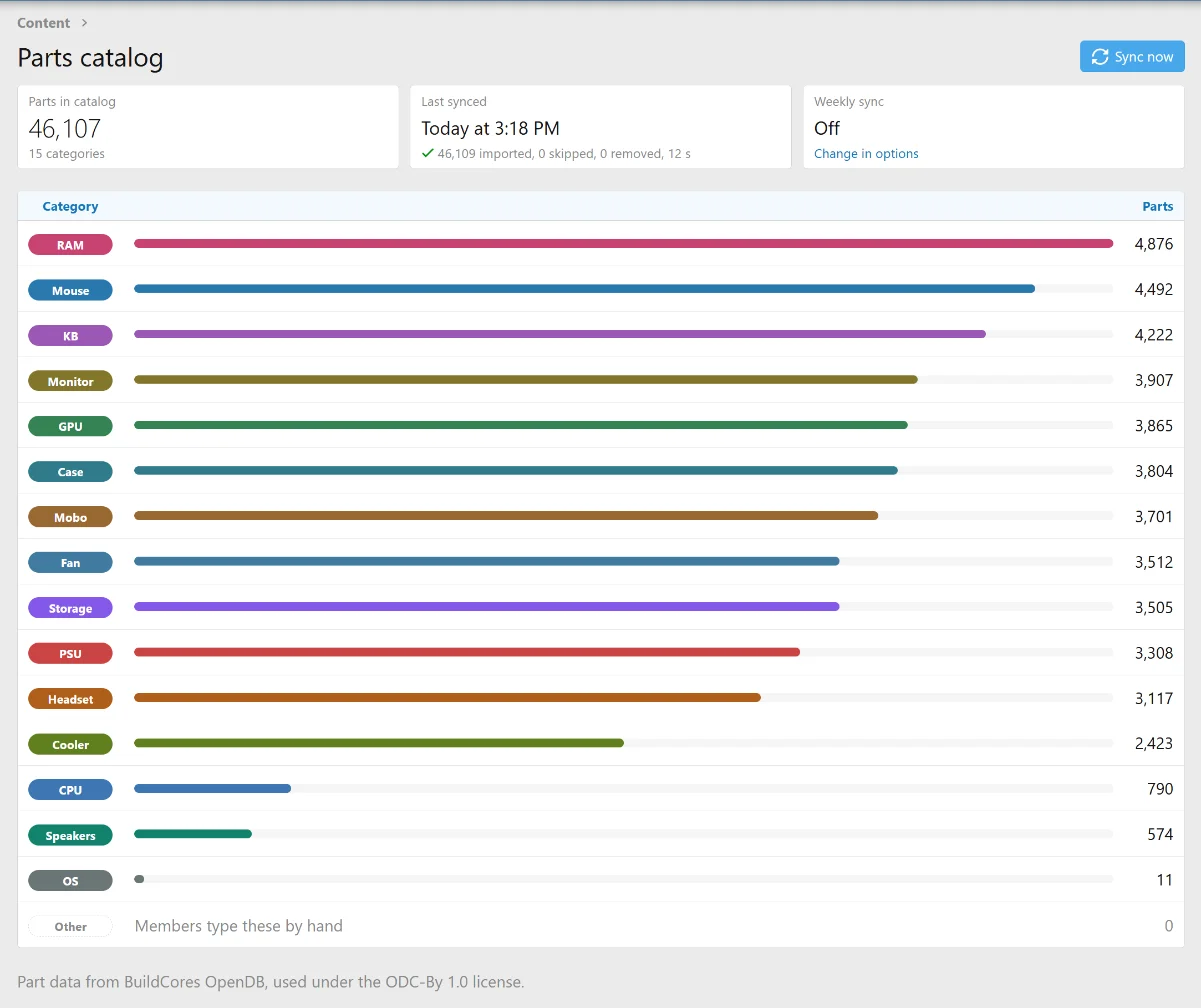The height and width of the screenshot is (1008, 1201).
Task: Click the Monitor parts count 3,907
Action: (x=1154, y=380)
